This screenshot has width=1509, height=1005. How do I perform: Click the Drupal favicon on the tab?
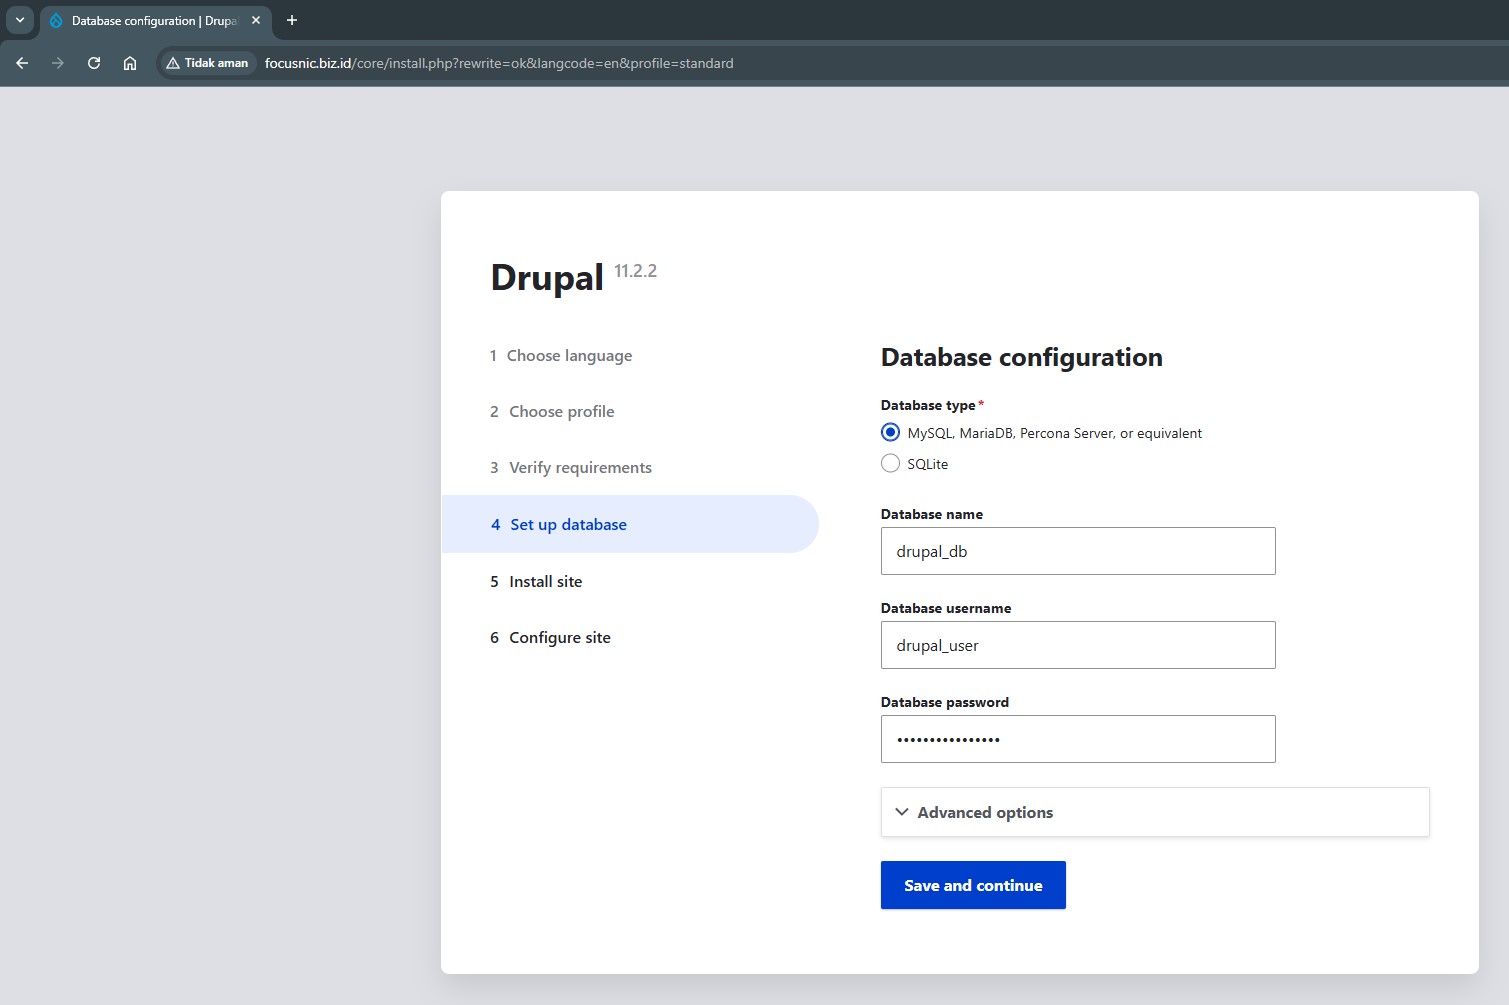point(56,20)
